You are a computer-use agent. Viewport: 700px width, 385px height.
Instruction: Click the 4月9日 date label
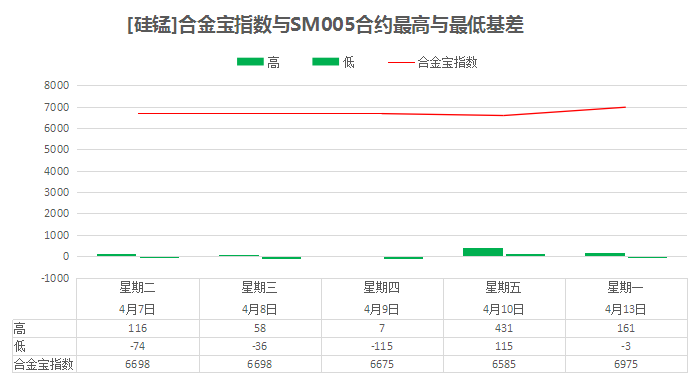pyautogui.click(x=381, y=309)
